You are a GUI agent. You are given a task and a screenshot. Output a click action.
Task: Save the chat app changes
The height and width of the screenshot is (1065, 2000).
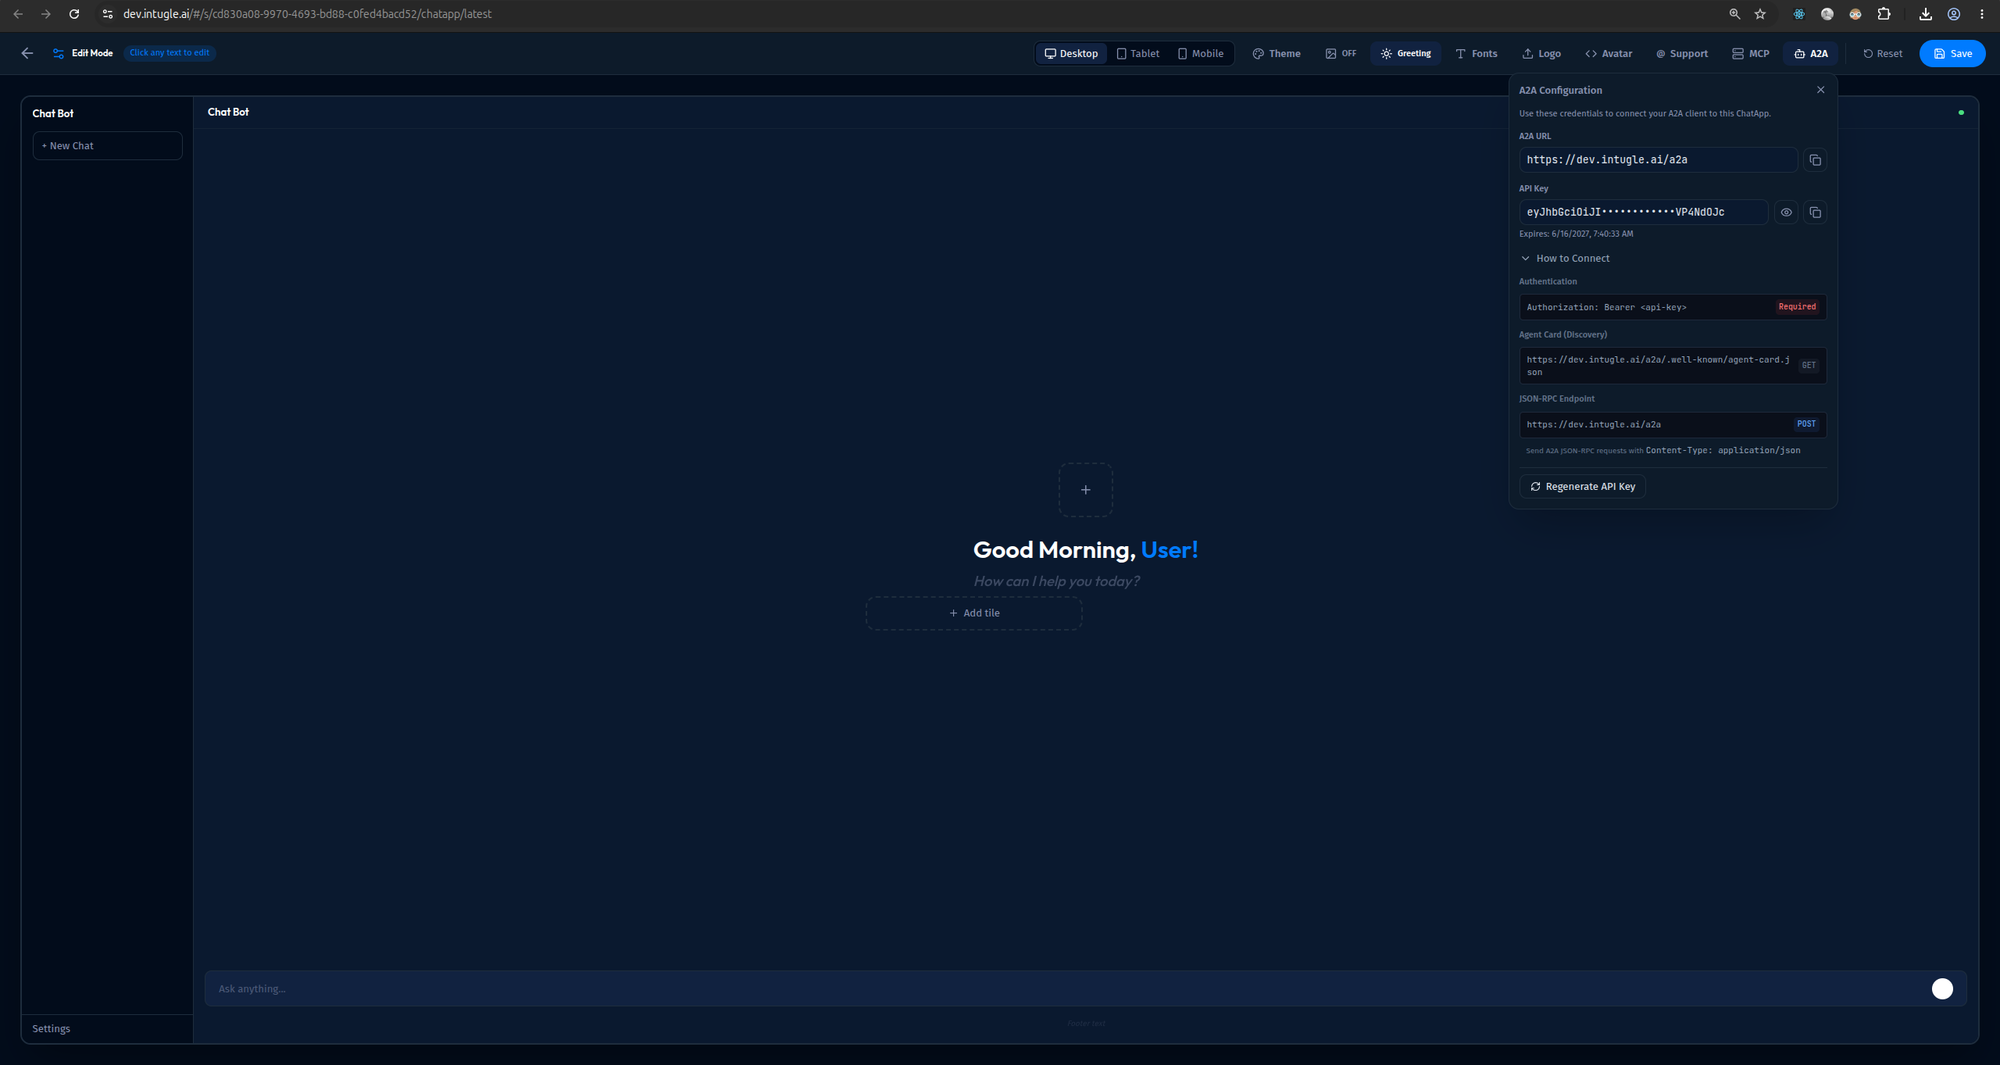(x=1952, y=54)
